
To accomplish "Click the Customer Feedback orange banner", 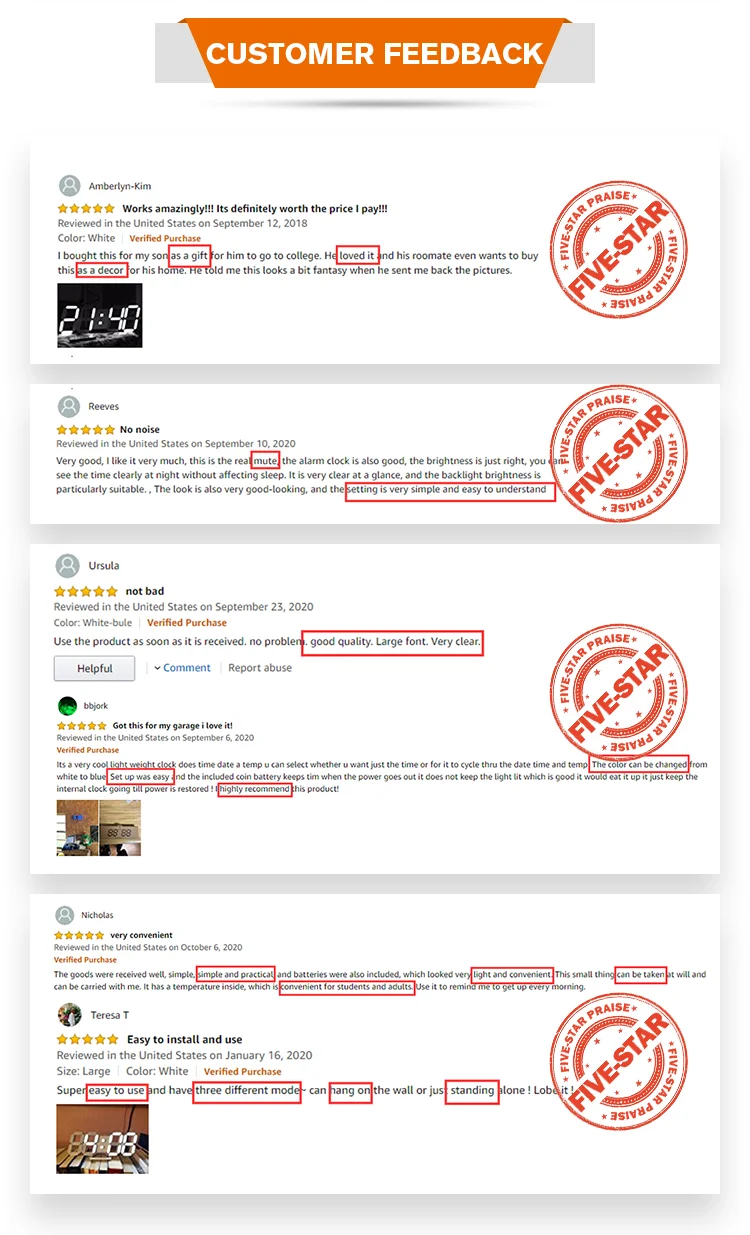I will [x=375, y=52].
